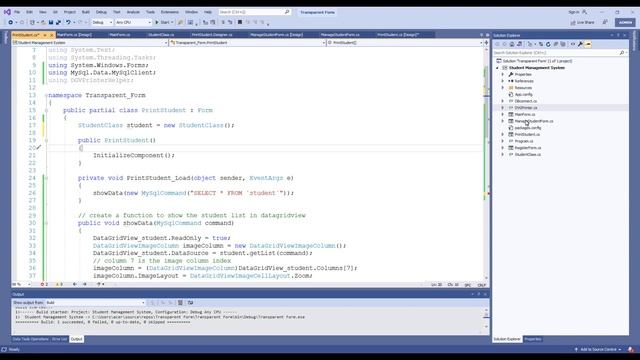This screenshot has width=640, height=360.
Task: Switch to the Properties panel tab
Action: tap(533, 339)
